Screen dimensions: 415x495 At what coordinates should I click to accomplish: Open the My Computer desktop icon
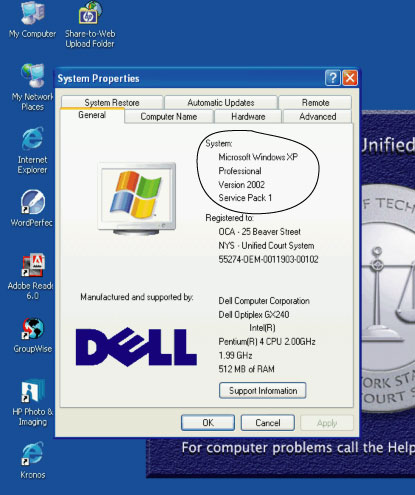(32, 20)
